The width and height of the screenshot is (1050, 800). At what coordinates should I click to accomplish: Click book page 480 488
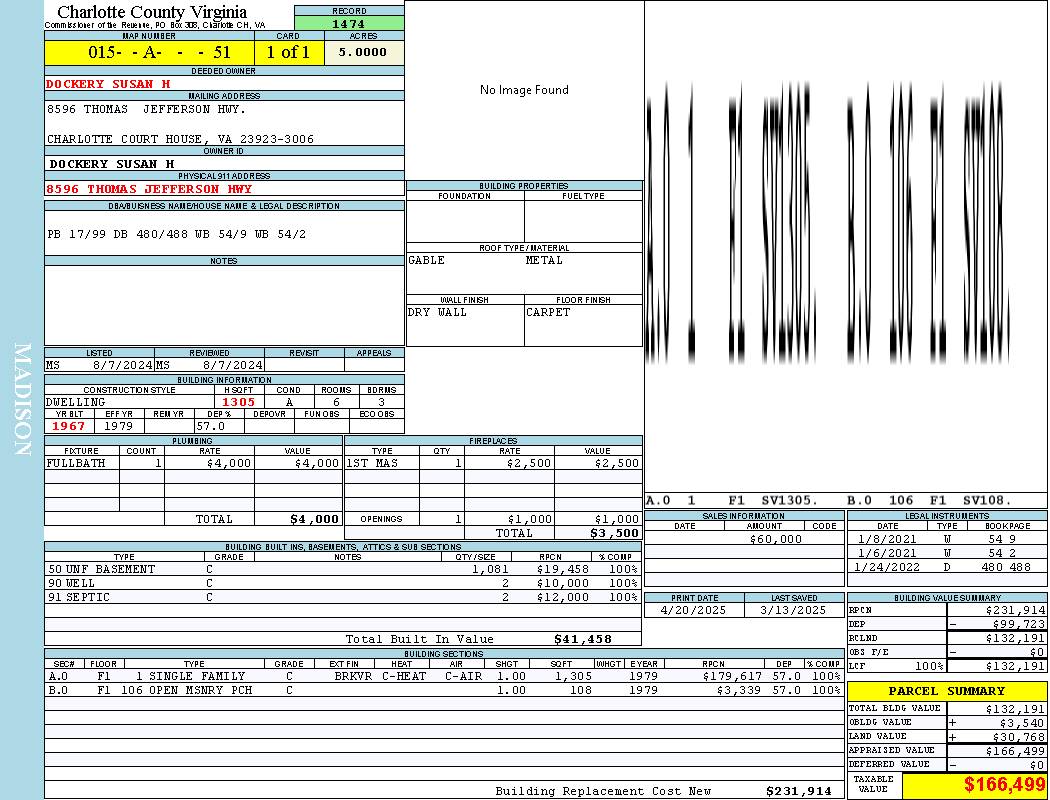[1008, 567]
